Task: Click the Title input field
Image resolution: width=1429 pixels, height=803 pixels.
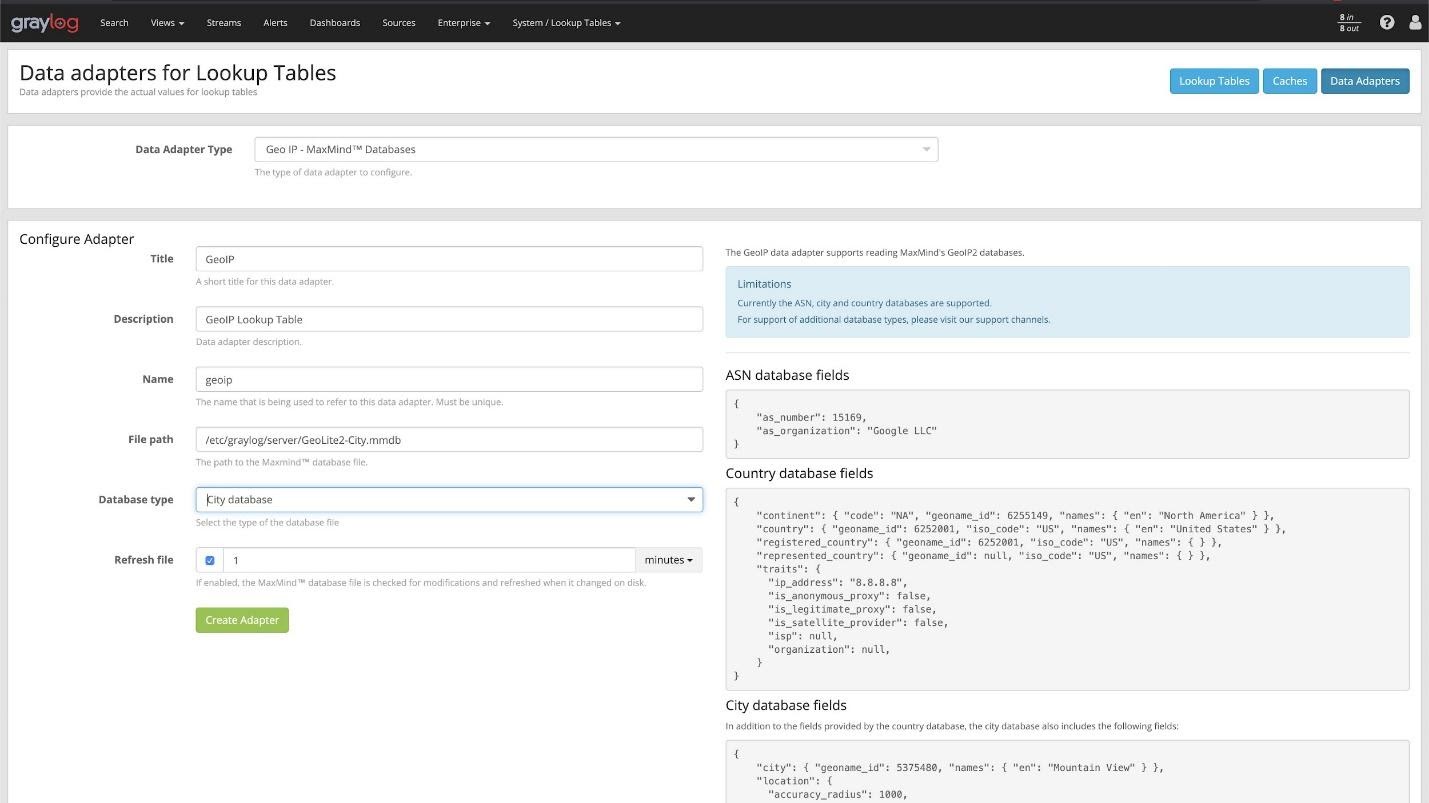Action: [449, 259]
